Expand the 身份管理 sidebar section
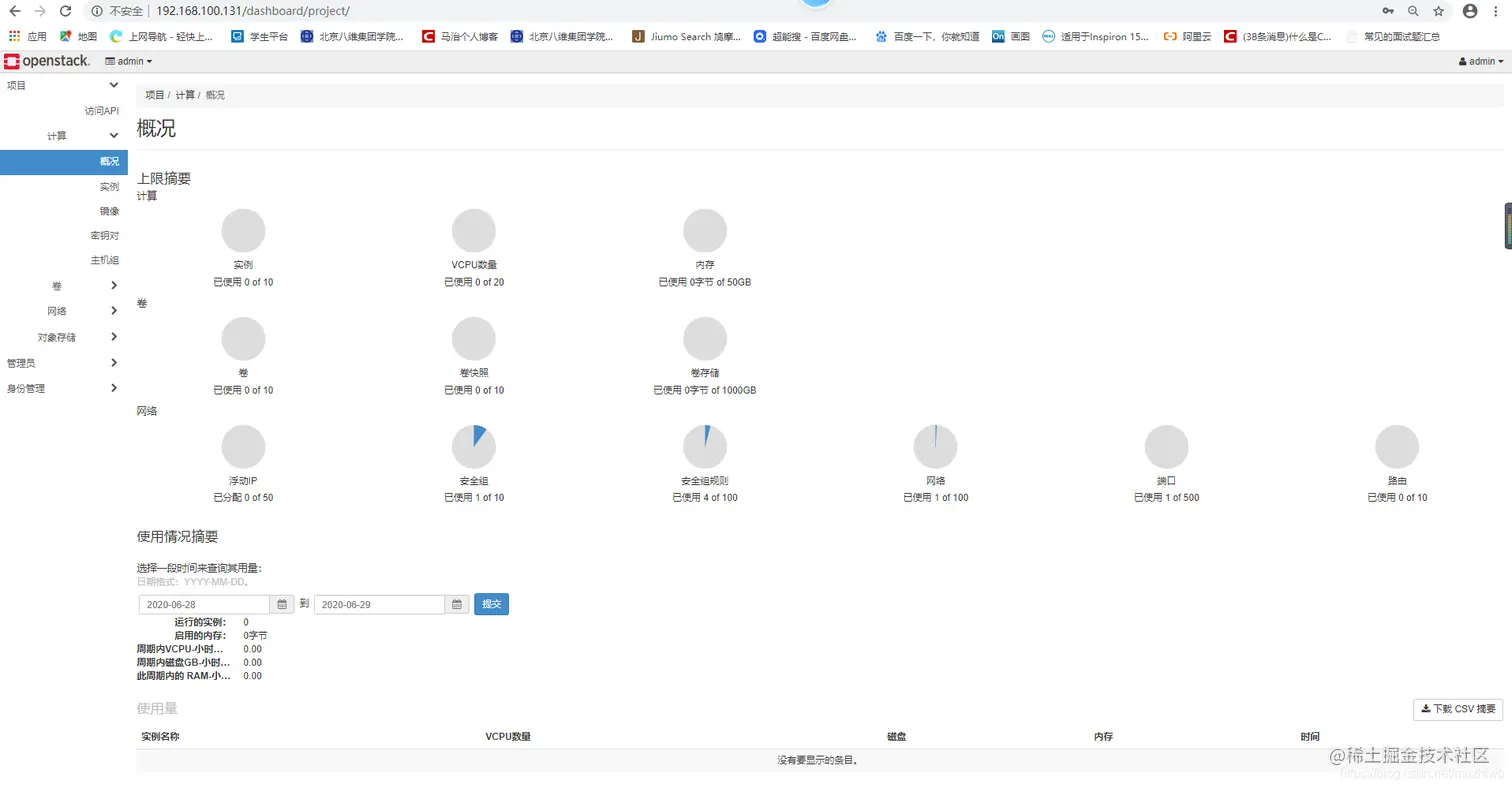This screenshot has height=788, width=1512. (x=63, y=388)
